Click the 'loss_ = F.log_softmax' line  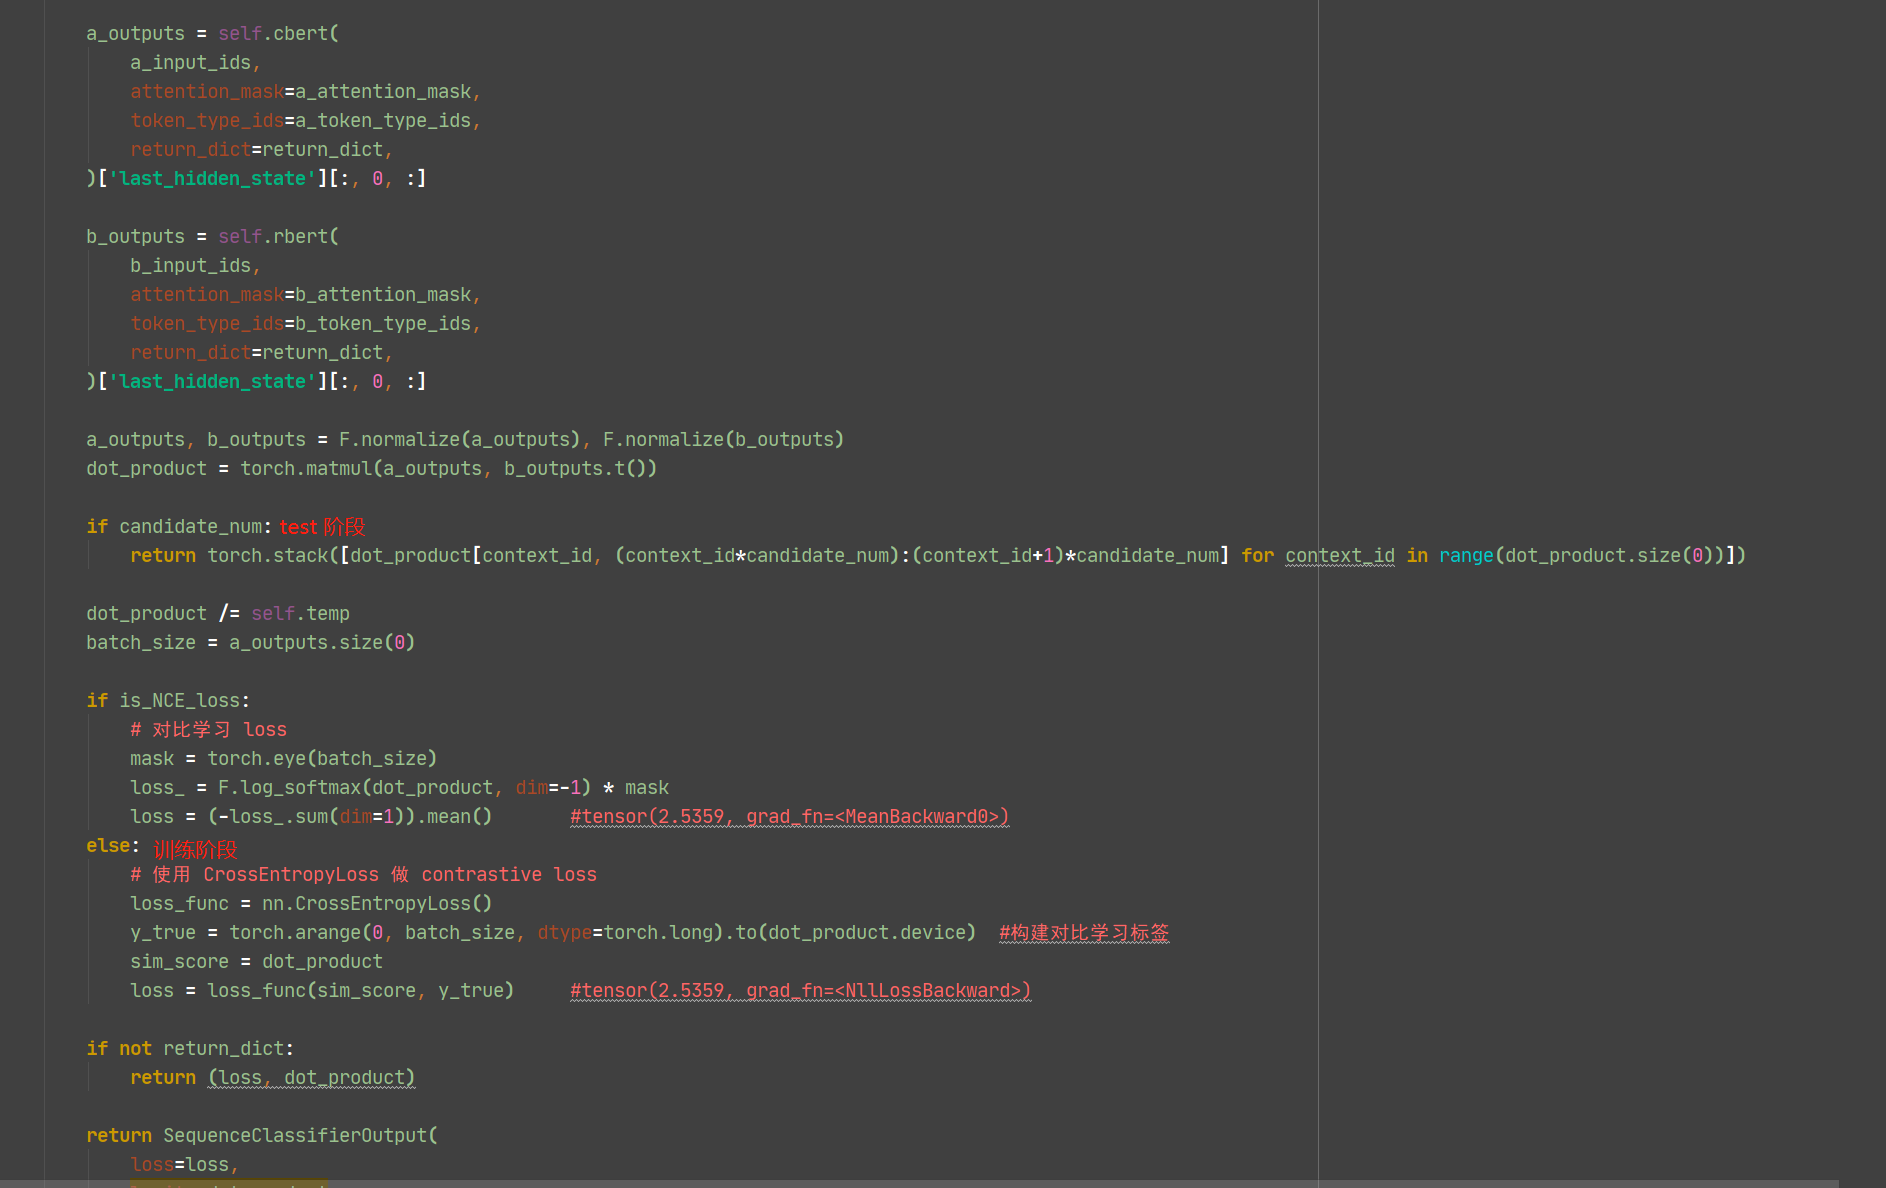tap(399, 788)
